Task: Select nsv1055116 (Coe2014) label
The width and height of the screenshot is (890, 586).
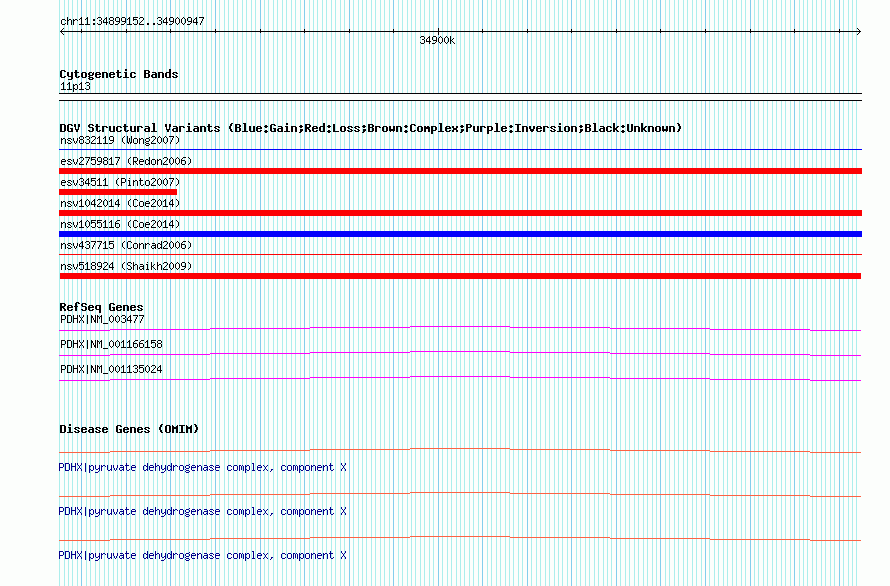Action: pyautogui.click(x=120, y=224)
